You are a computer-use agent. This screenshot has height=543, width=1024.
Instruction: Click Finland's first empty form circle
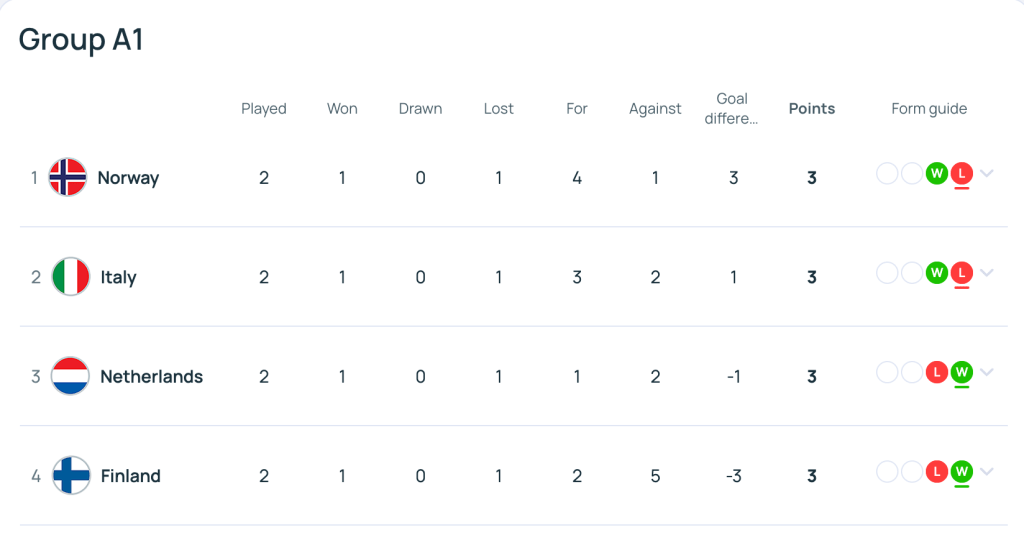[x=887, y=472]
